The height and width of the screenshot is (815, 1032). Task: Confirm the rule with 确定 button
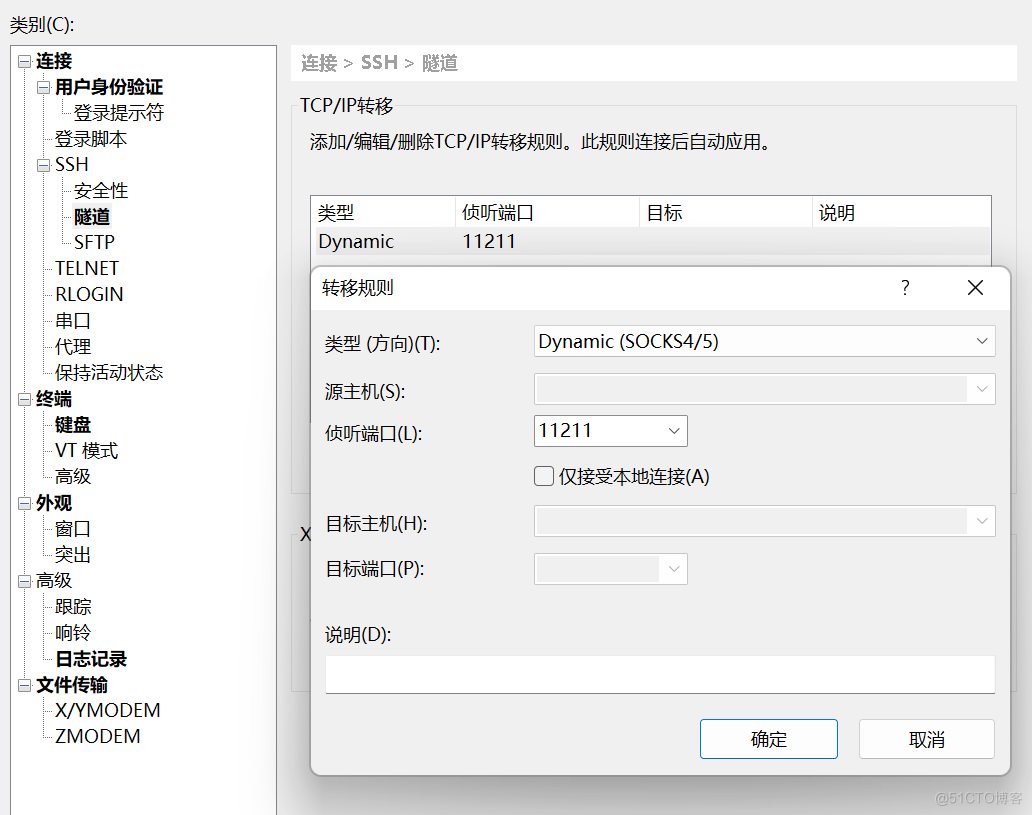coord(768,738)
